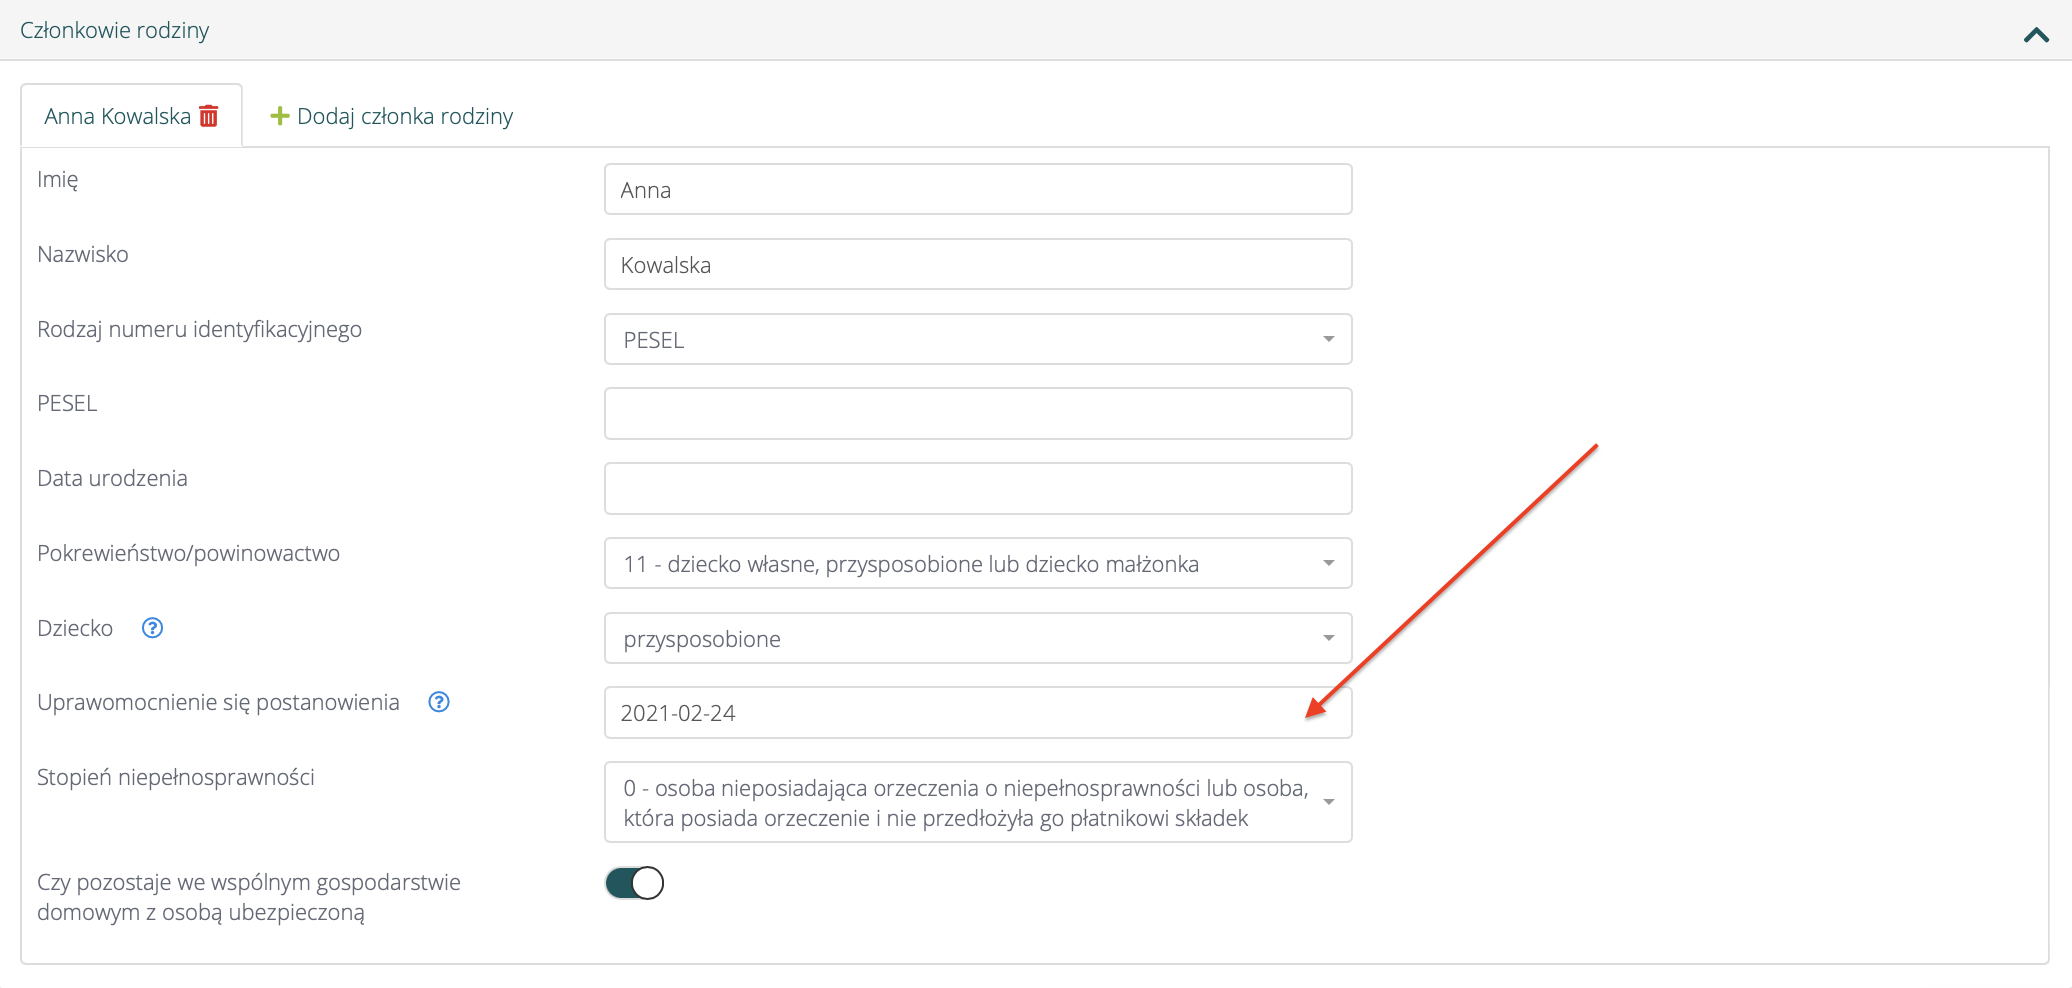The image size is (2072, 988).
Task: Open help icon next to Dziecko
Action: tap(152, 628)
